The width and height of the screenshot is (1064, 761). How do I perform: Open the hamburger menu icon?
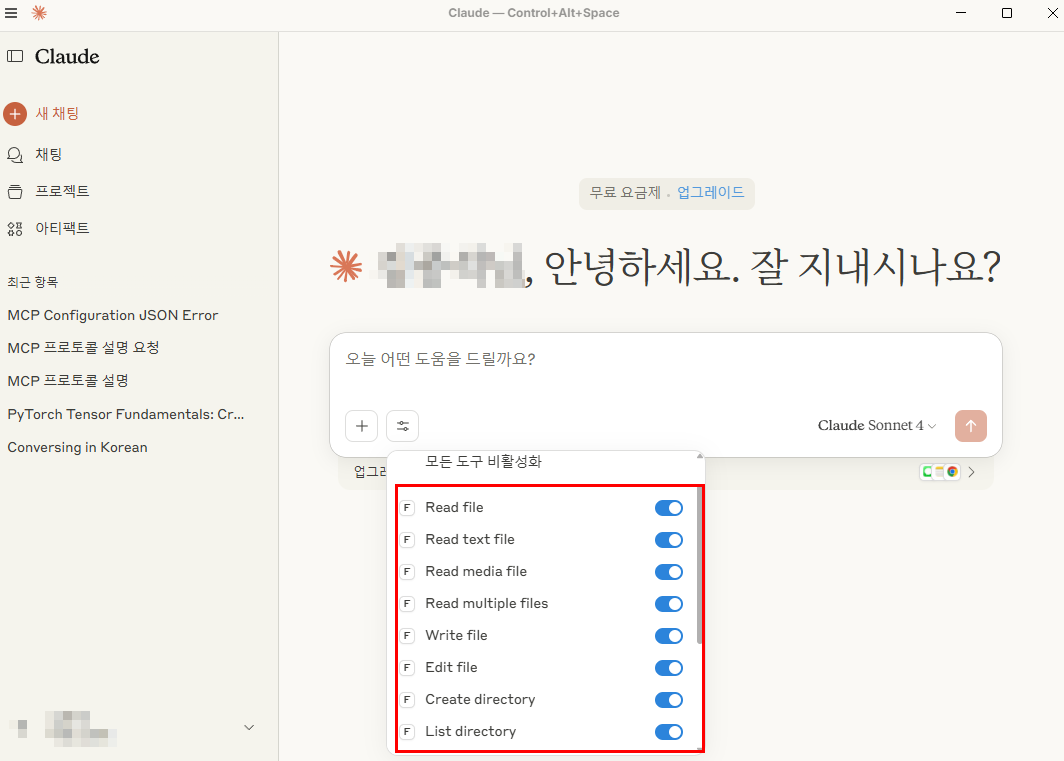coord(12,13)
